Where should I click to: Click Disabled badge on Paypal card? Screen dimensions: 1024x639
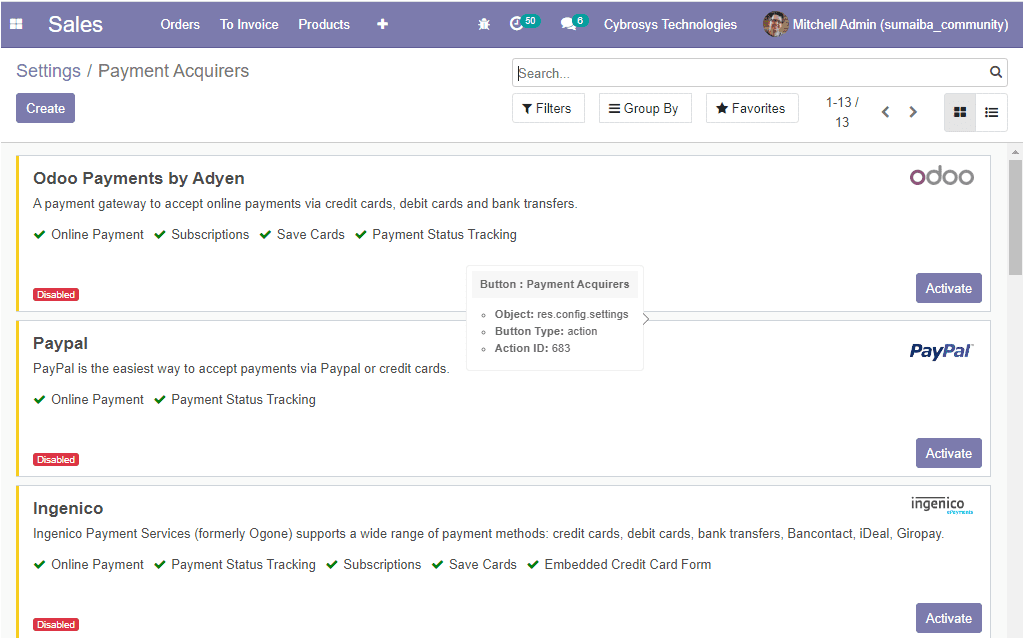pyautogui.click(x=56, y=460)
